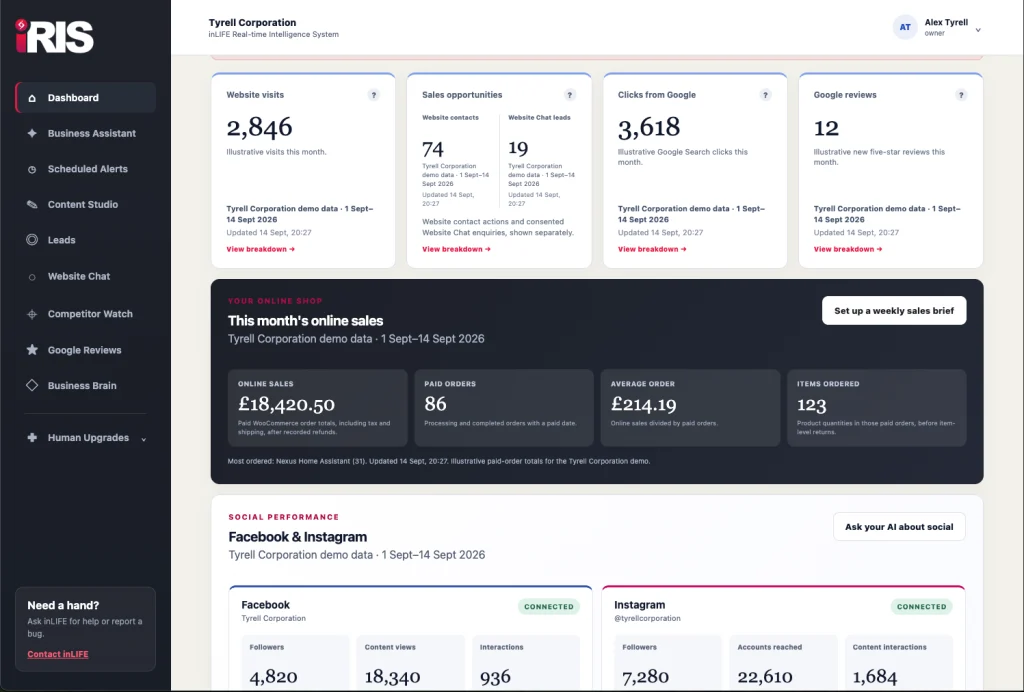This screenshot has width=1024, height=692.
Task: Click the 3,618 Google clicks number
Action: tap(649, 127)
